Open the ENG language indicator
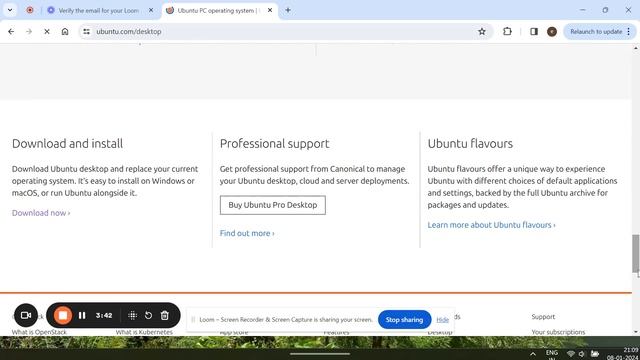This screenshot has height=360, width=640. coord(552,354)
